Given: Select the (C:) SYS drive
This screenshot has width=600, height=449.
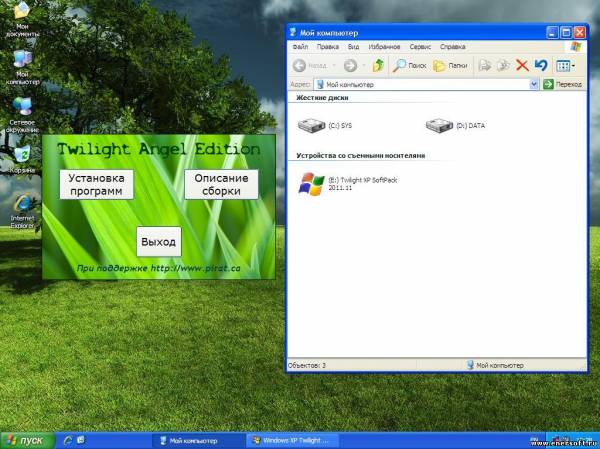Looking at the screenshot, I should click(324, 126).
